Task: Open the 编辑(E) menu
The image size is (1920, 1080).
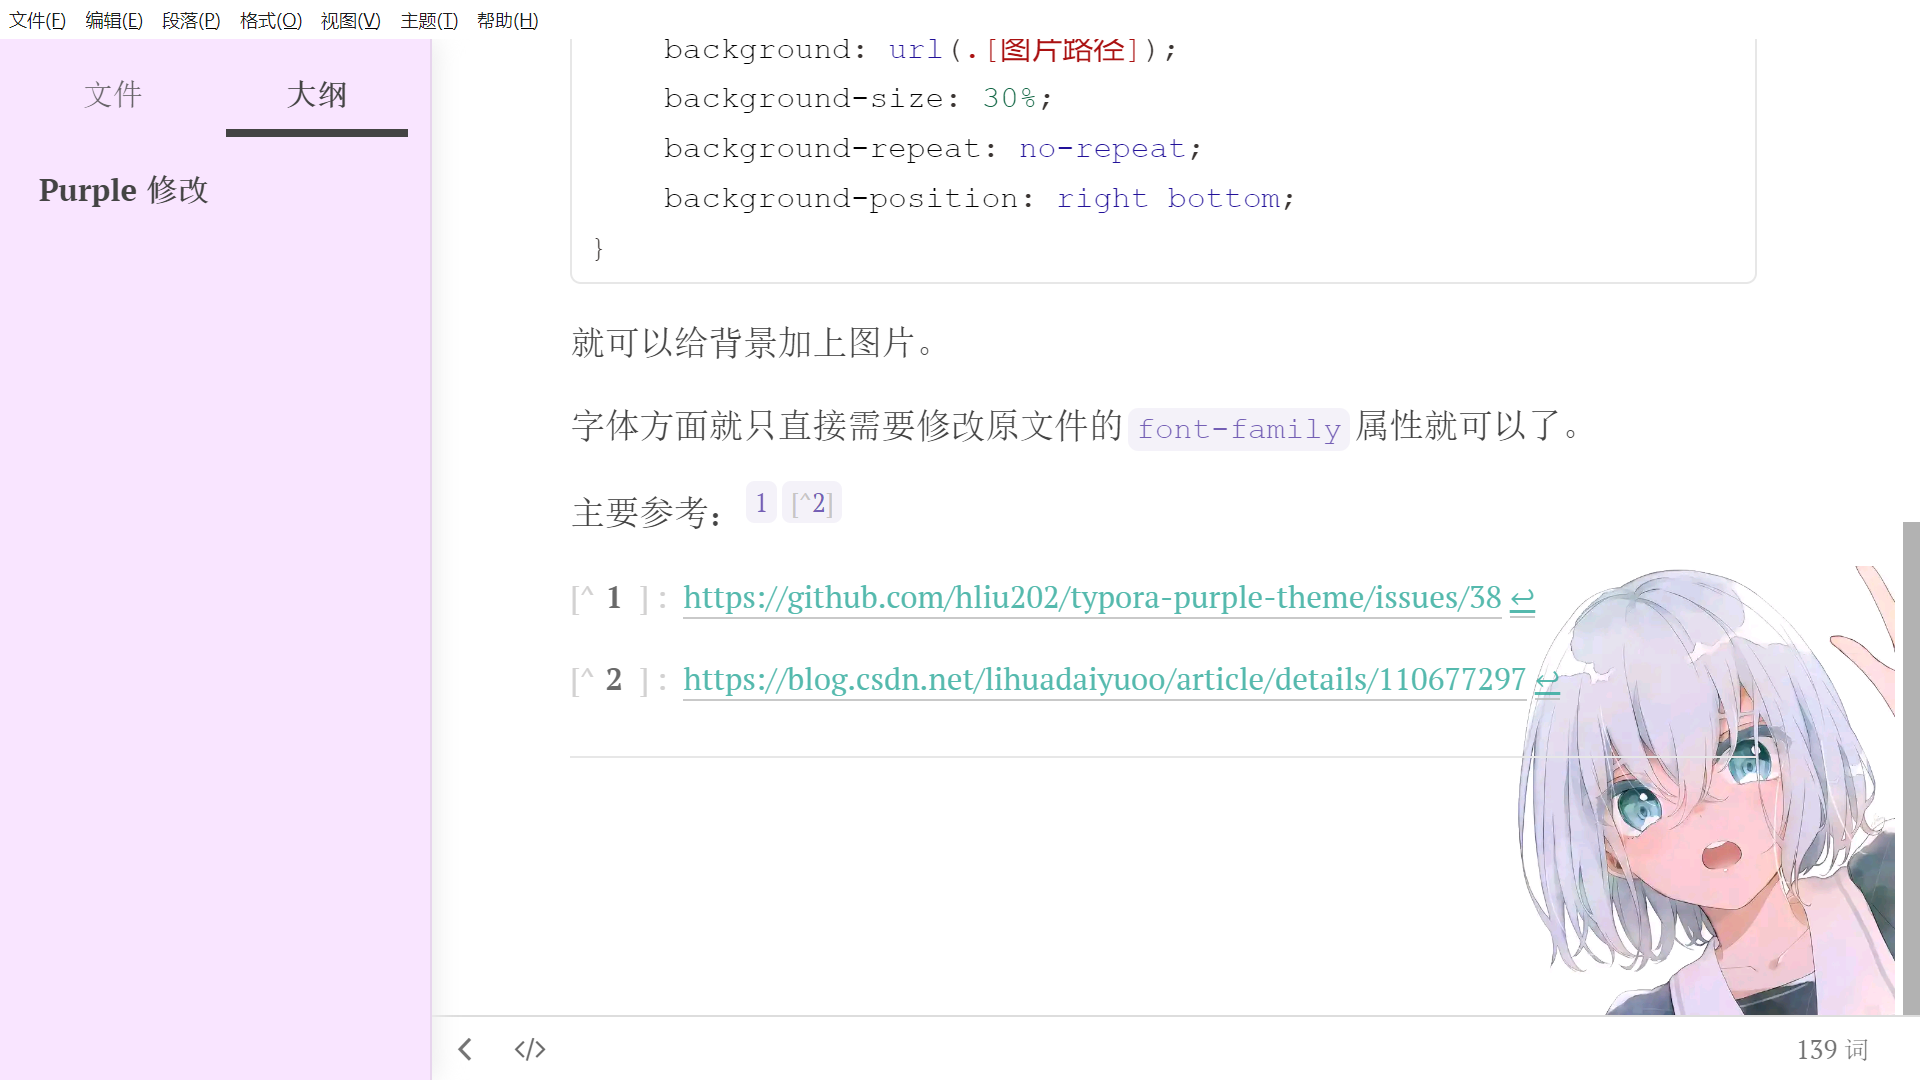Action: click(x=114, y=20)
